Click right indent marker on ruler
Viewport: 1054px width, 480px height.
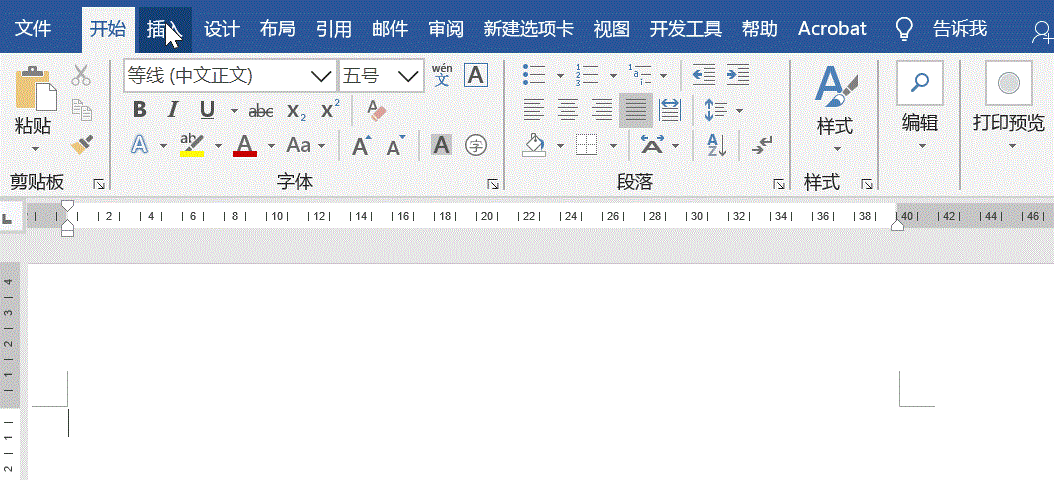point(897,225)
